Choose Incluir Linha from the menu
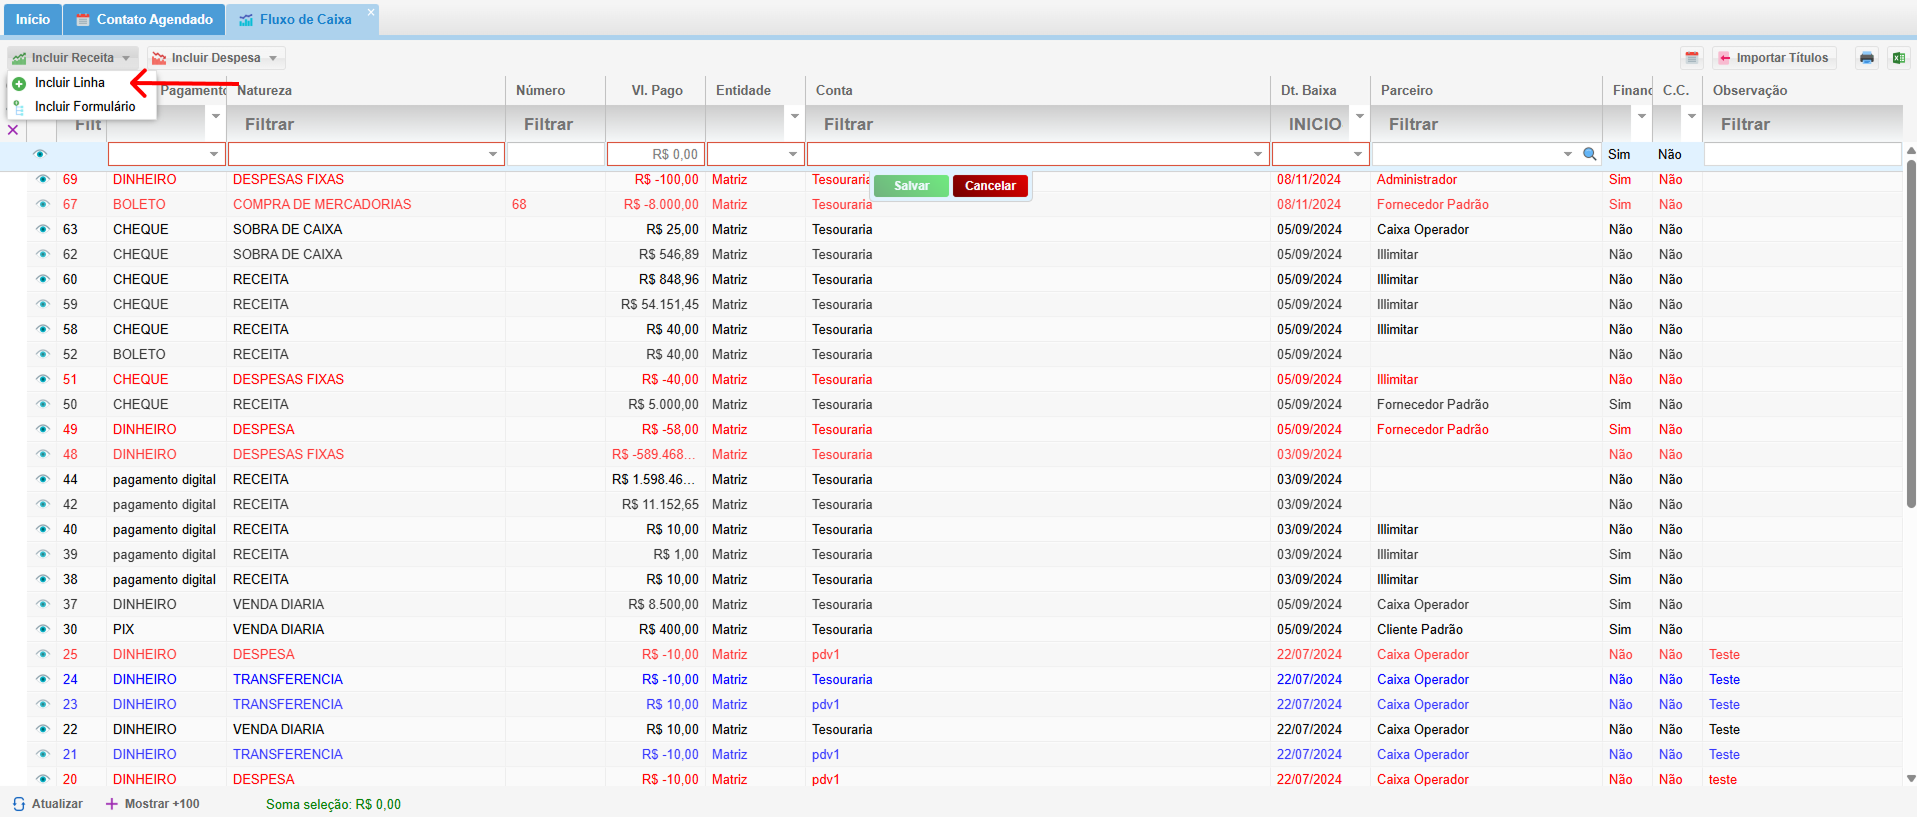 (x=82, y=83)
